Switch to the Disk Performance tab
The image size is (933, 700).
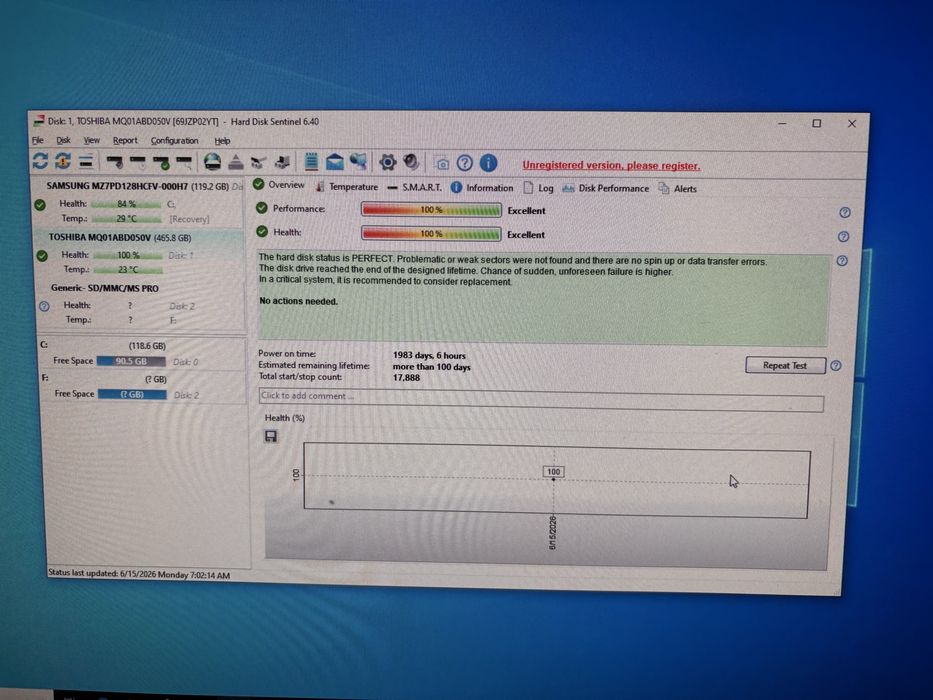606,188
